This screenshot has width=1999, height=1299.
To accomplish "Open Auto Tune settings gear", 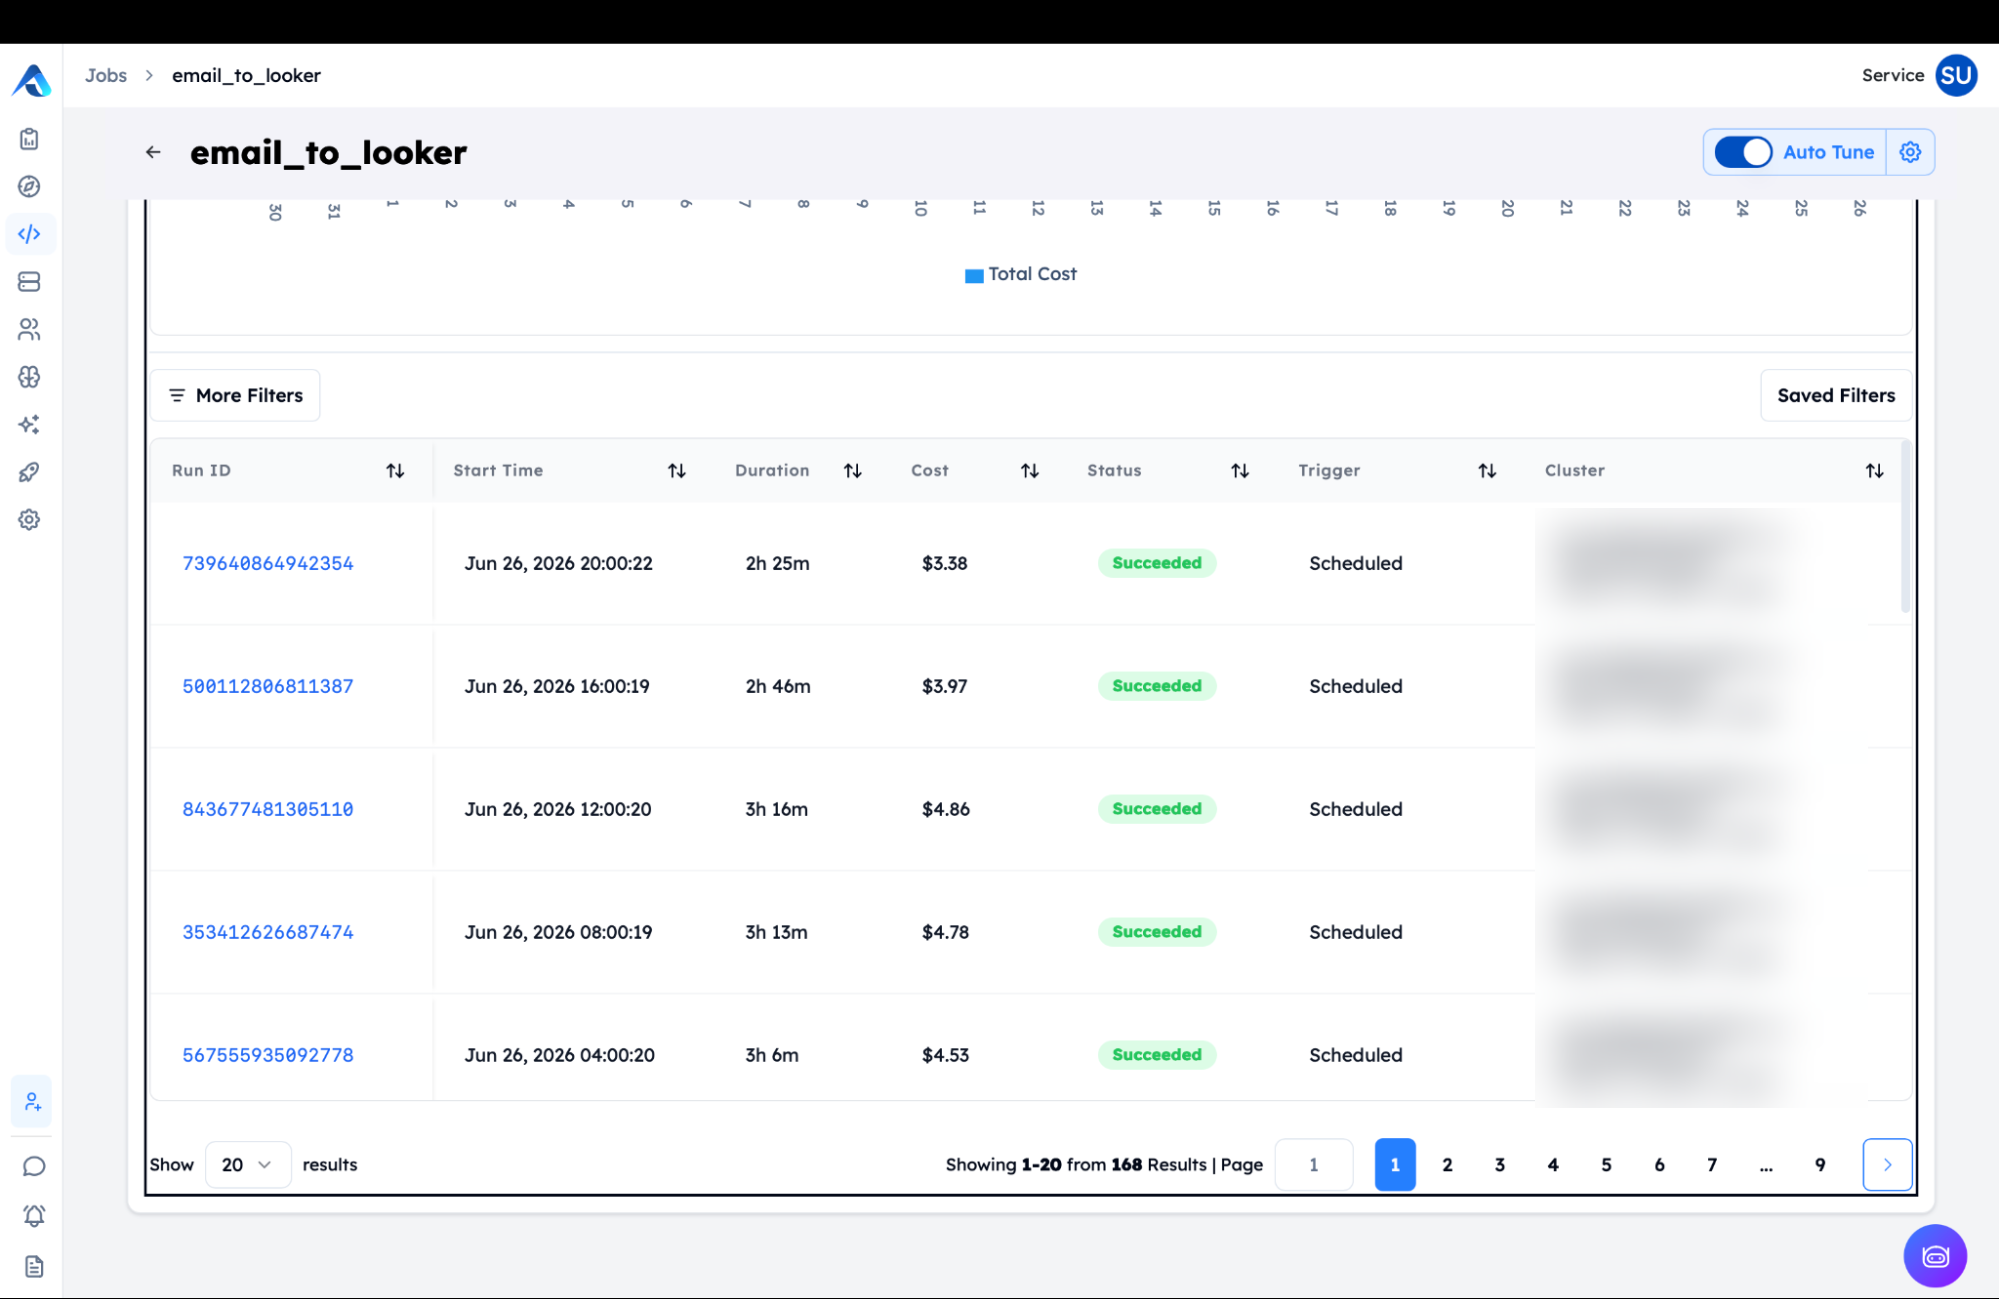I will click(1910, 152).
